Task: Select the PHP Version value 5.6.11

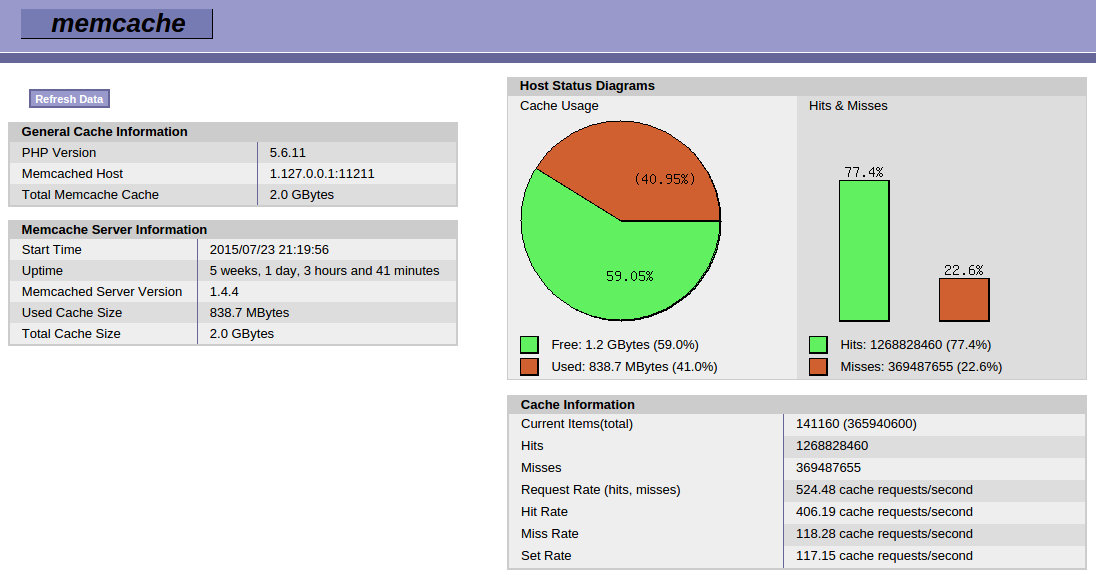Action: pyautogui.click(x=288, y=153)
